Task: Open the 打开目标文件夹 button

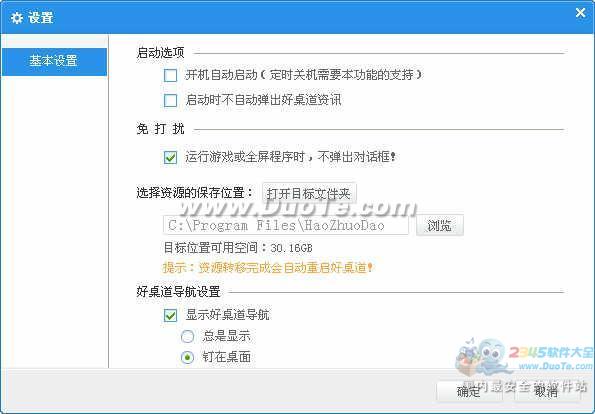Action: 309,194
